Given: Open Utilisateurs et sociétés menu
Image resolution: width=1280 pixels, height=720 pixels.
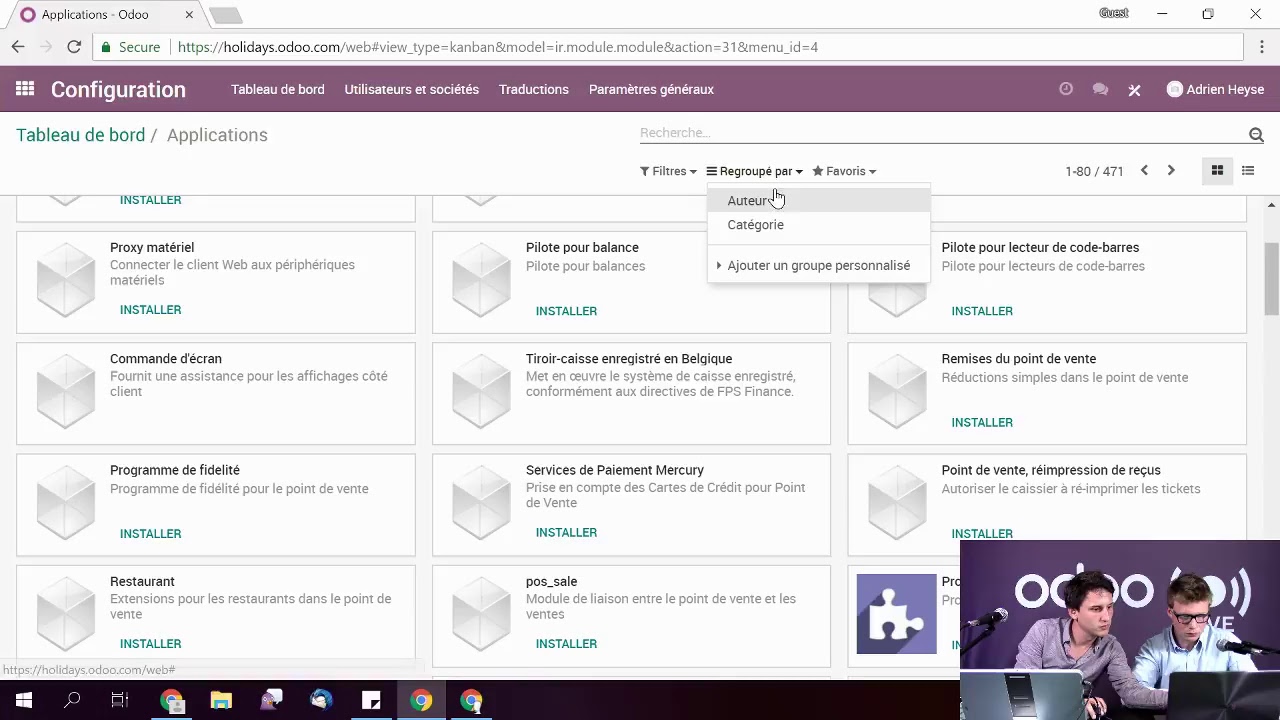Looking at the screenshot, I should tap(412, 89).
